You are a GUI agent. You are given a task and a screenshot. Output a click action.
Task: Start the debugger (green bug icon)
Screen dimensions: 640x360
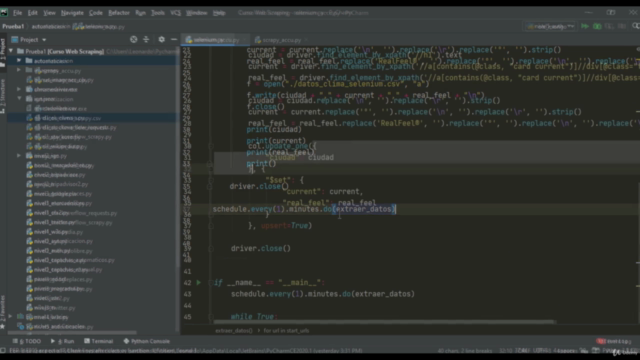[597, 26]
